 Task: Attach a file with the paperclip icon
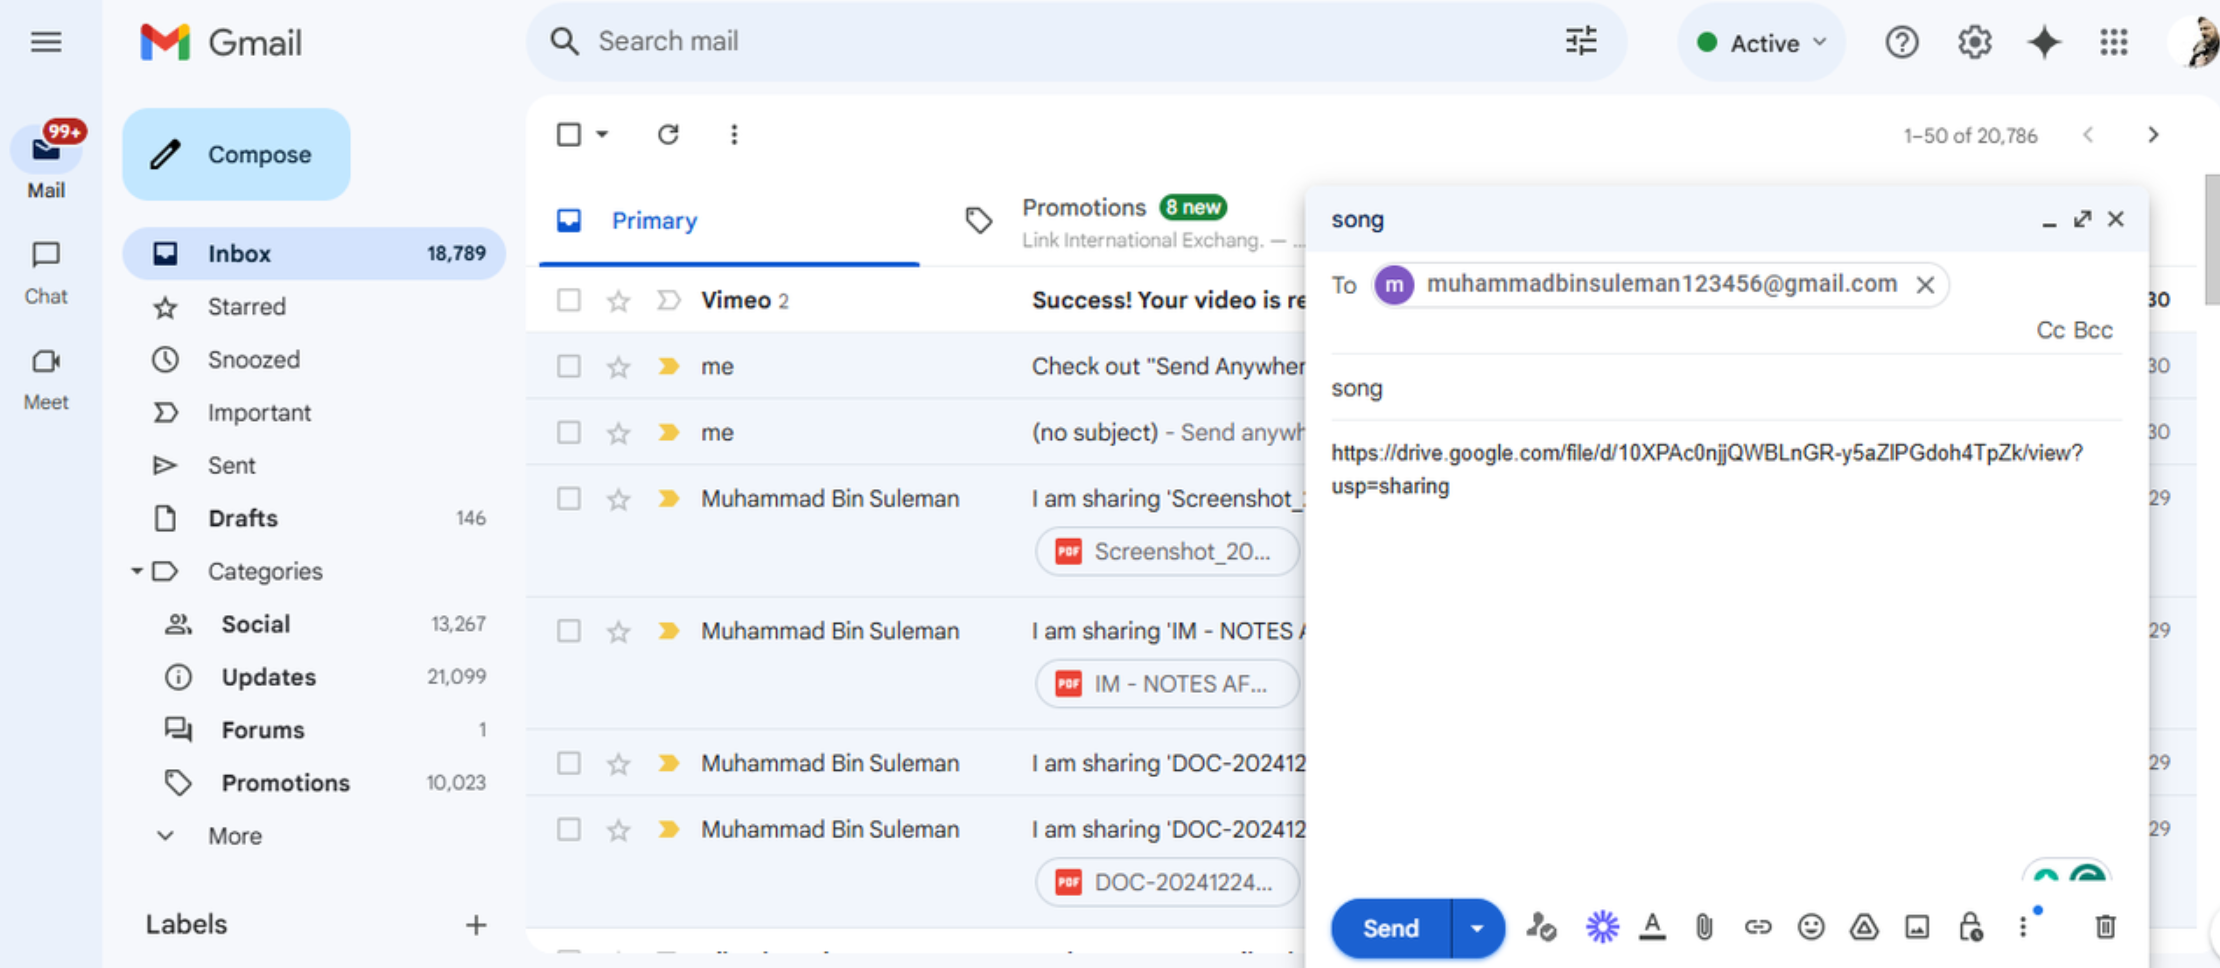[x=1704, y=927]
